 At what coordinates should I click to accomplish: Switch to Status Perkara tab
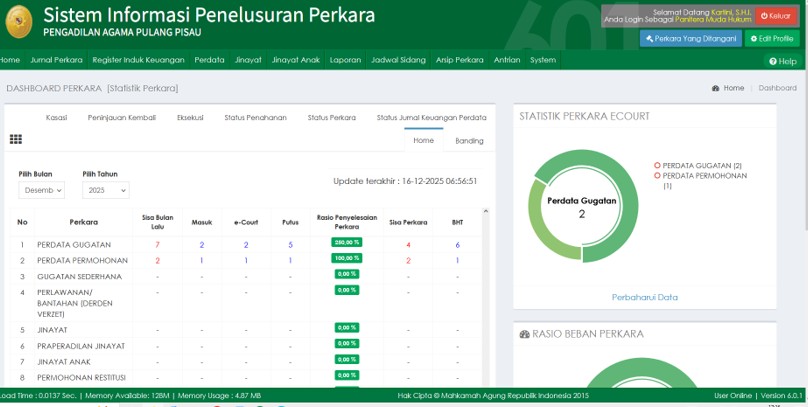click(332, 117)
